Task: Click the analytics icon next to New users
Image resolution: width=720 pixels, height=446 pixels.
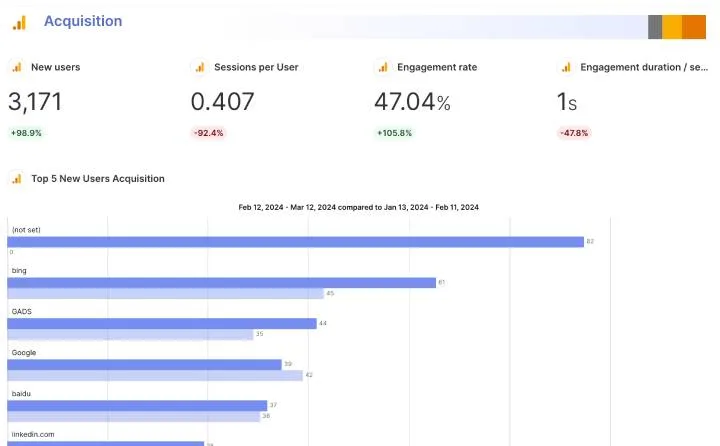Action: coord(17,68)
